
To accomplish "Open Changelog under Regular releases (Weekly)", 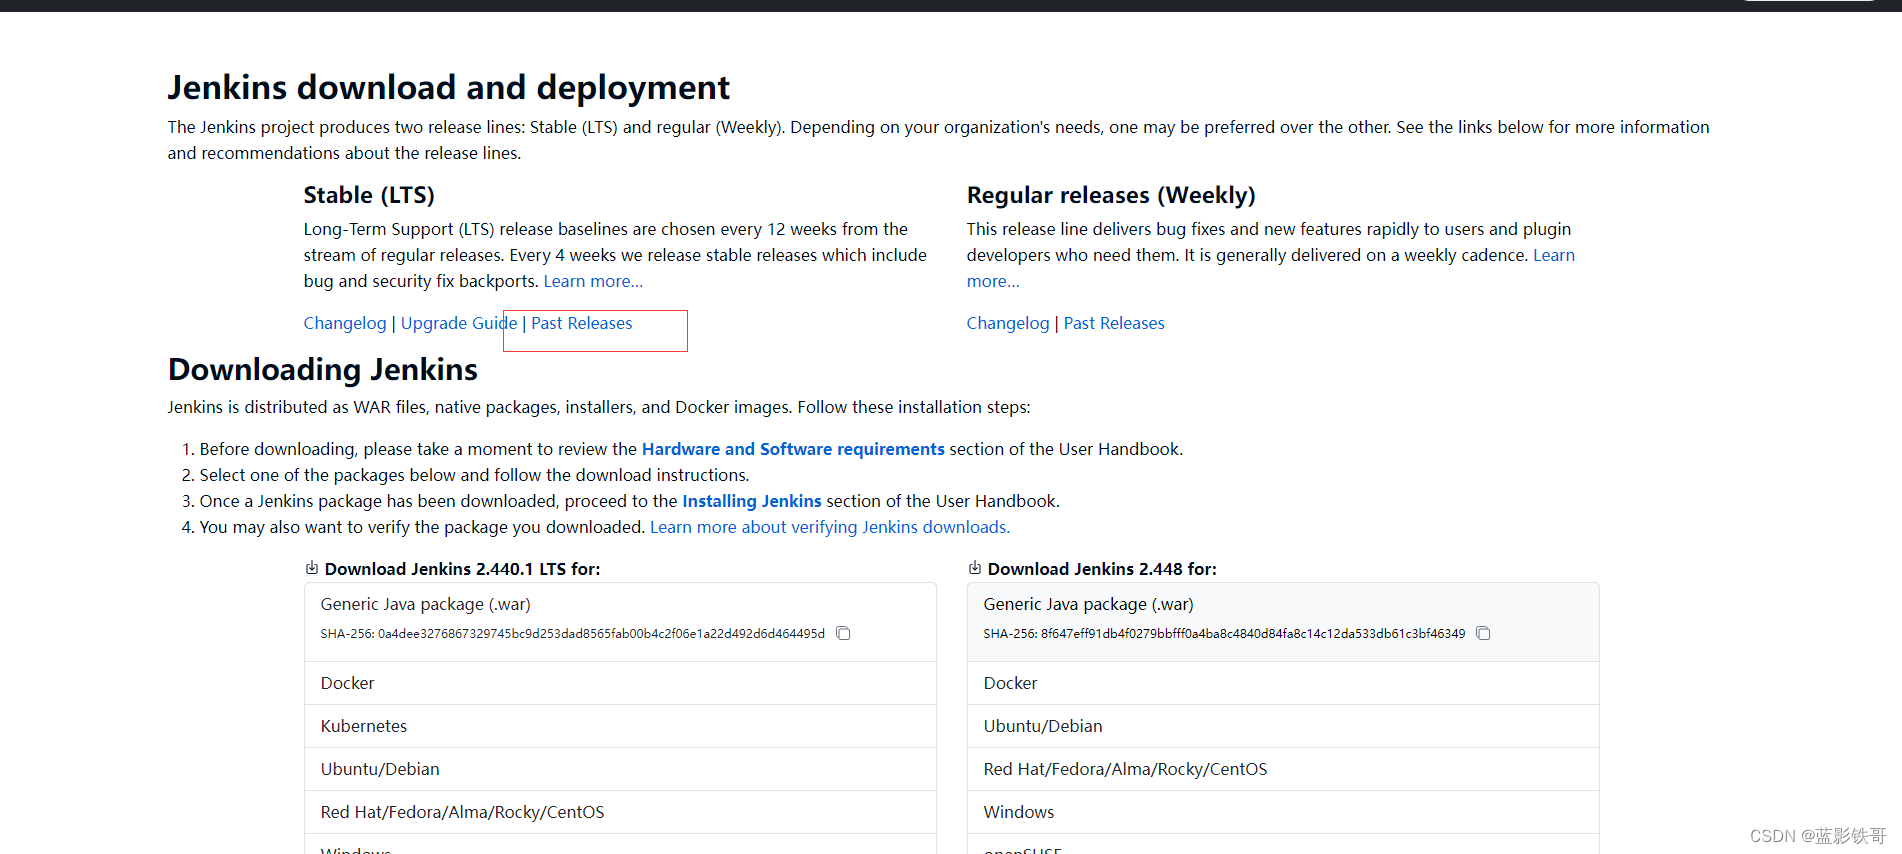I will (1008, 323).
